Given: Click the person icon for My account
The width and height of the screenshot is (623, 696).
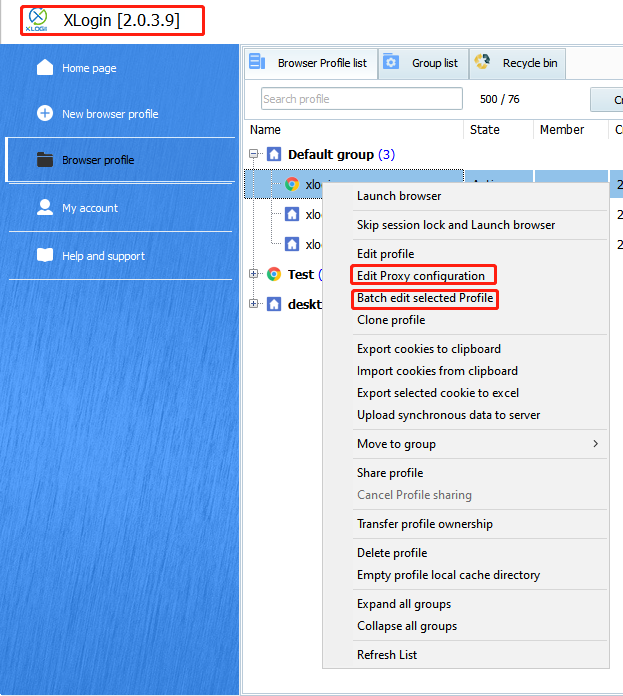Looking at the screenshot, I should [x=45, y=207].
